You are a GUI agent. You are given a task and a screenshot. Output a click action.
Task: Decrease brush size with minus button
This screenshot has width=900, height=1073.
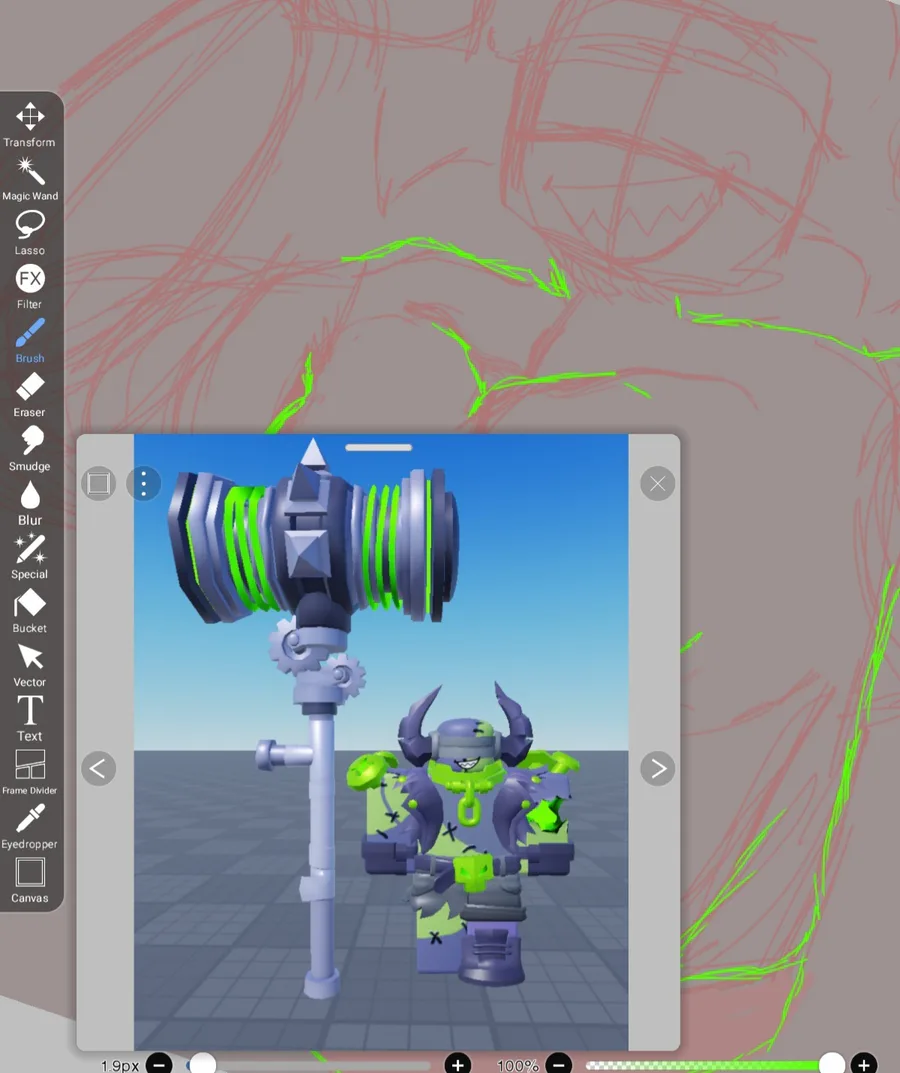[x=159, y=1064]
